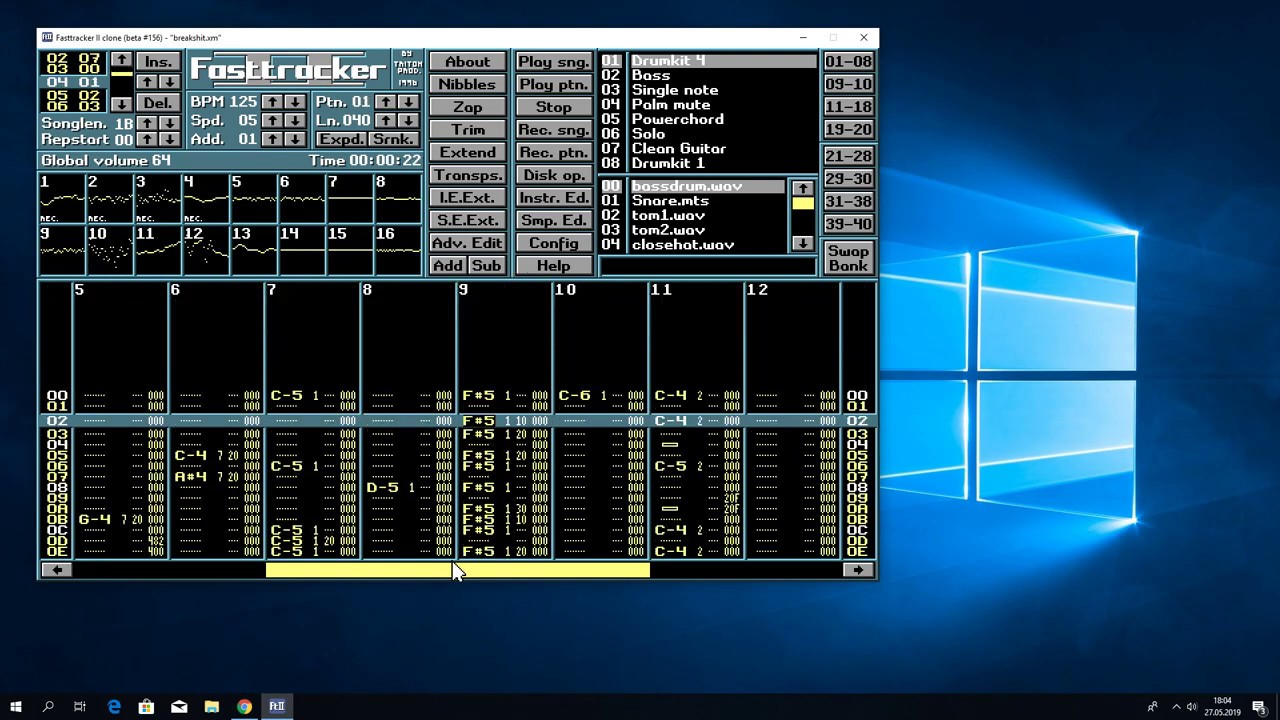The image size is (1280, 720).
Task: Move song position list down with its arrow
Action: (x=121, y=104)
